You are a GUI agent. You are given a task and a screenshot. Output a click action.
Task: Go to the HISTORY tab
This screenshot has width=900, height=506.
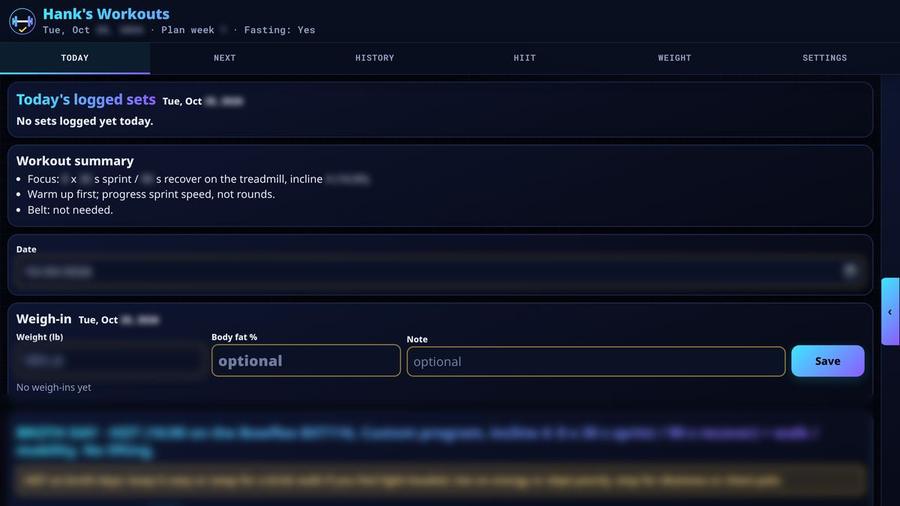click(x=375, y=58)
